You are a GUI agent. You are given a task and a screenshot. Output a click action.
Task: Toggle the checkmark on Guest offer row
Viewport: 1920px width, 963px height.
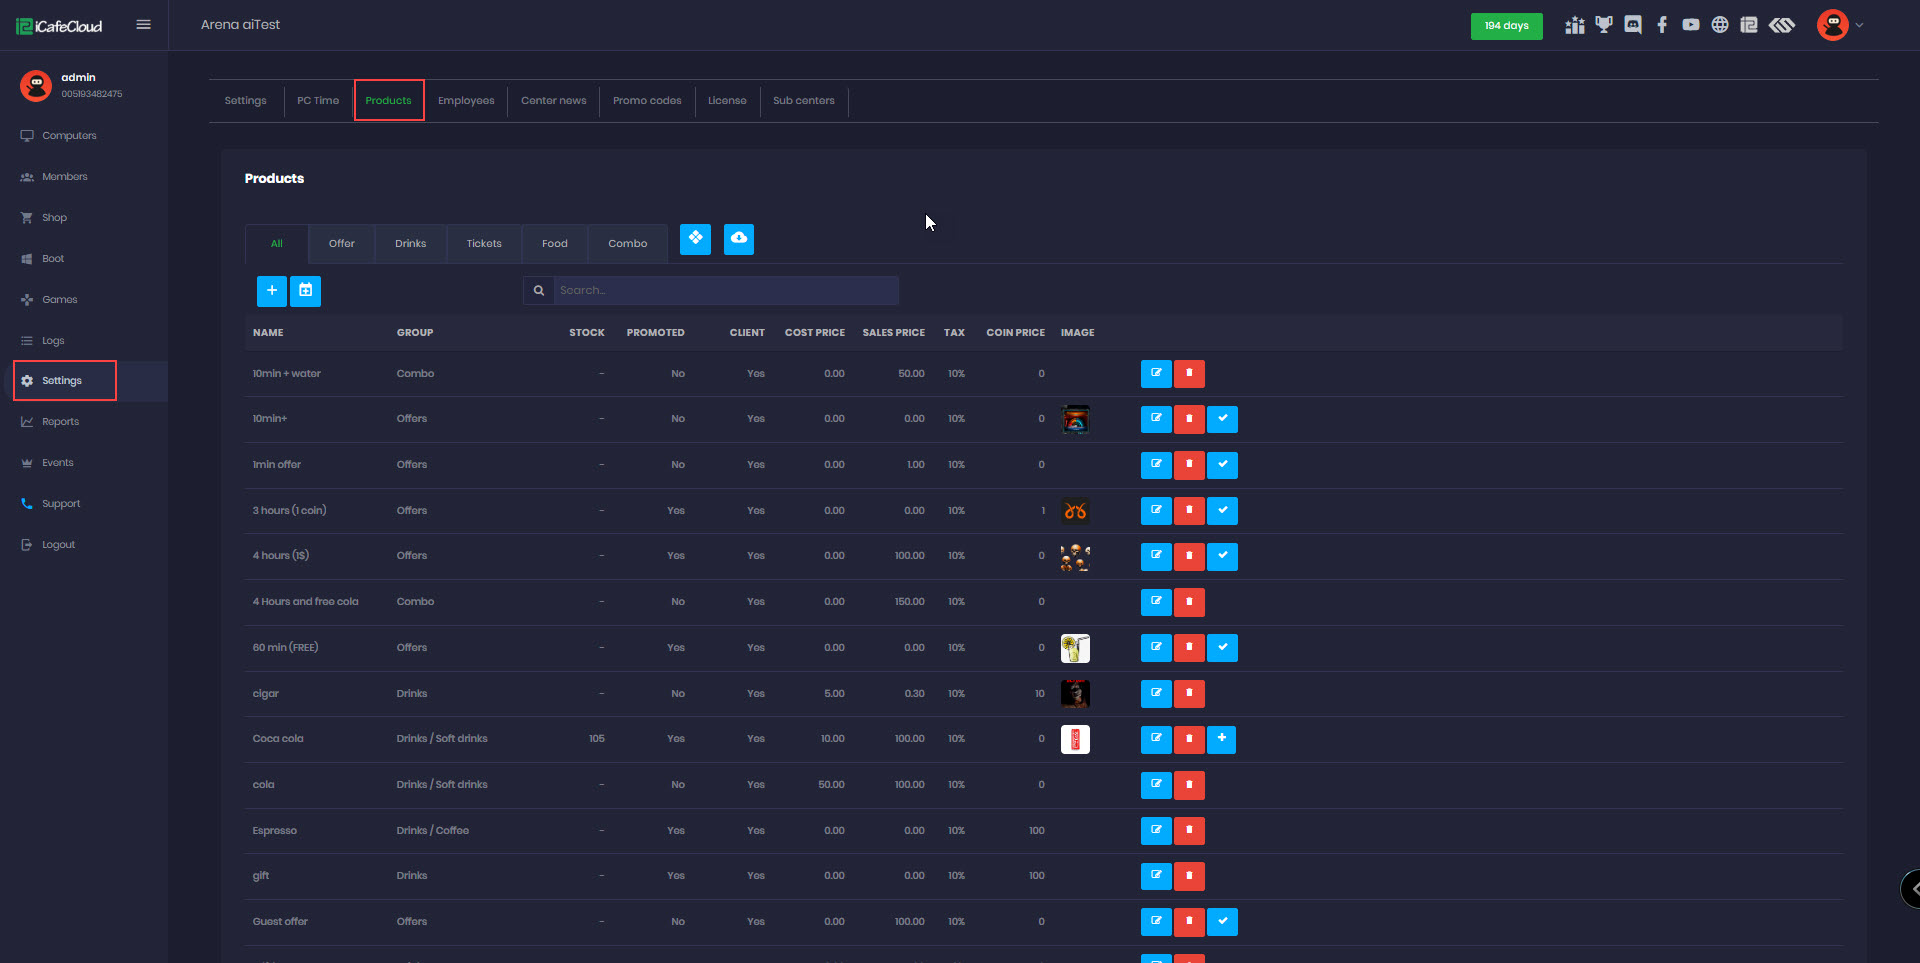[x=1222, y=922]
